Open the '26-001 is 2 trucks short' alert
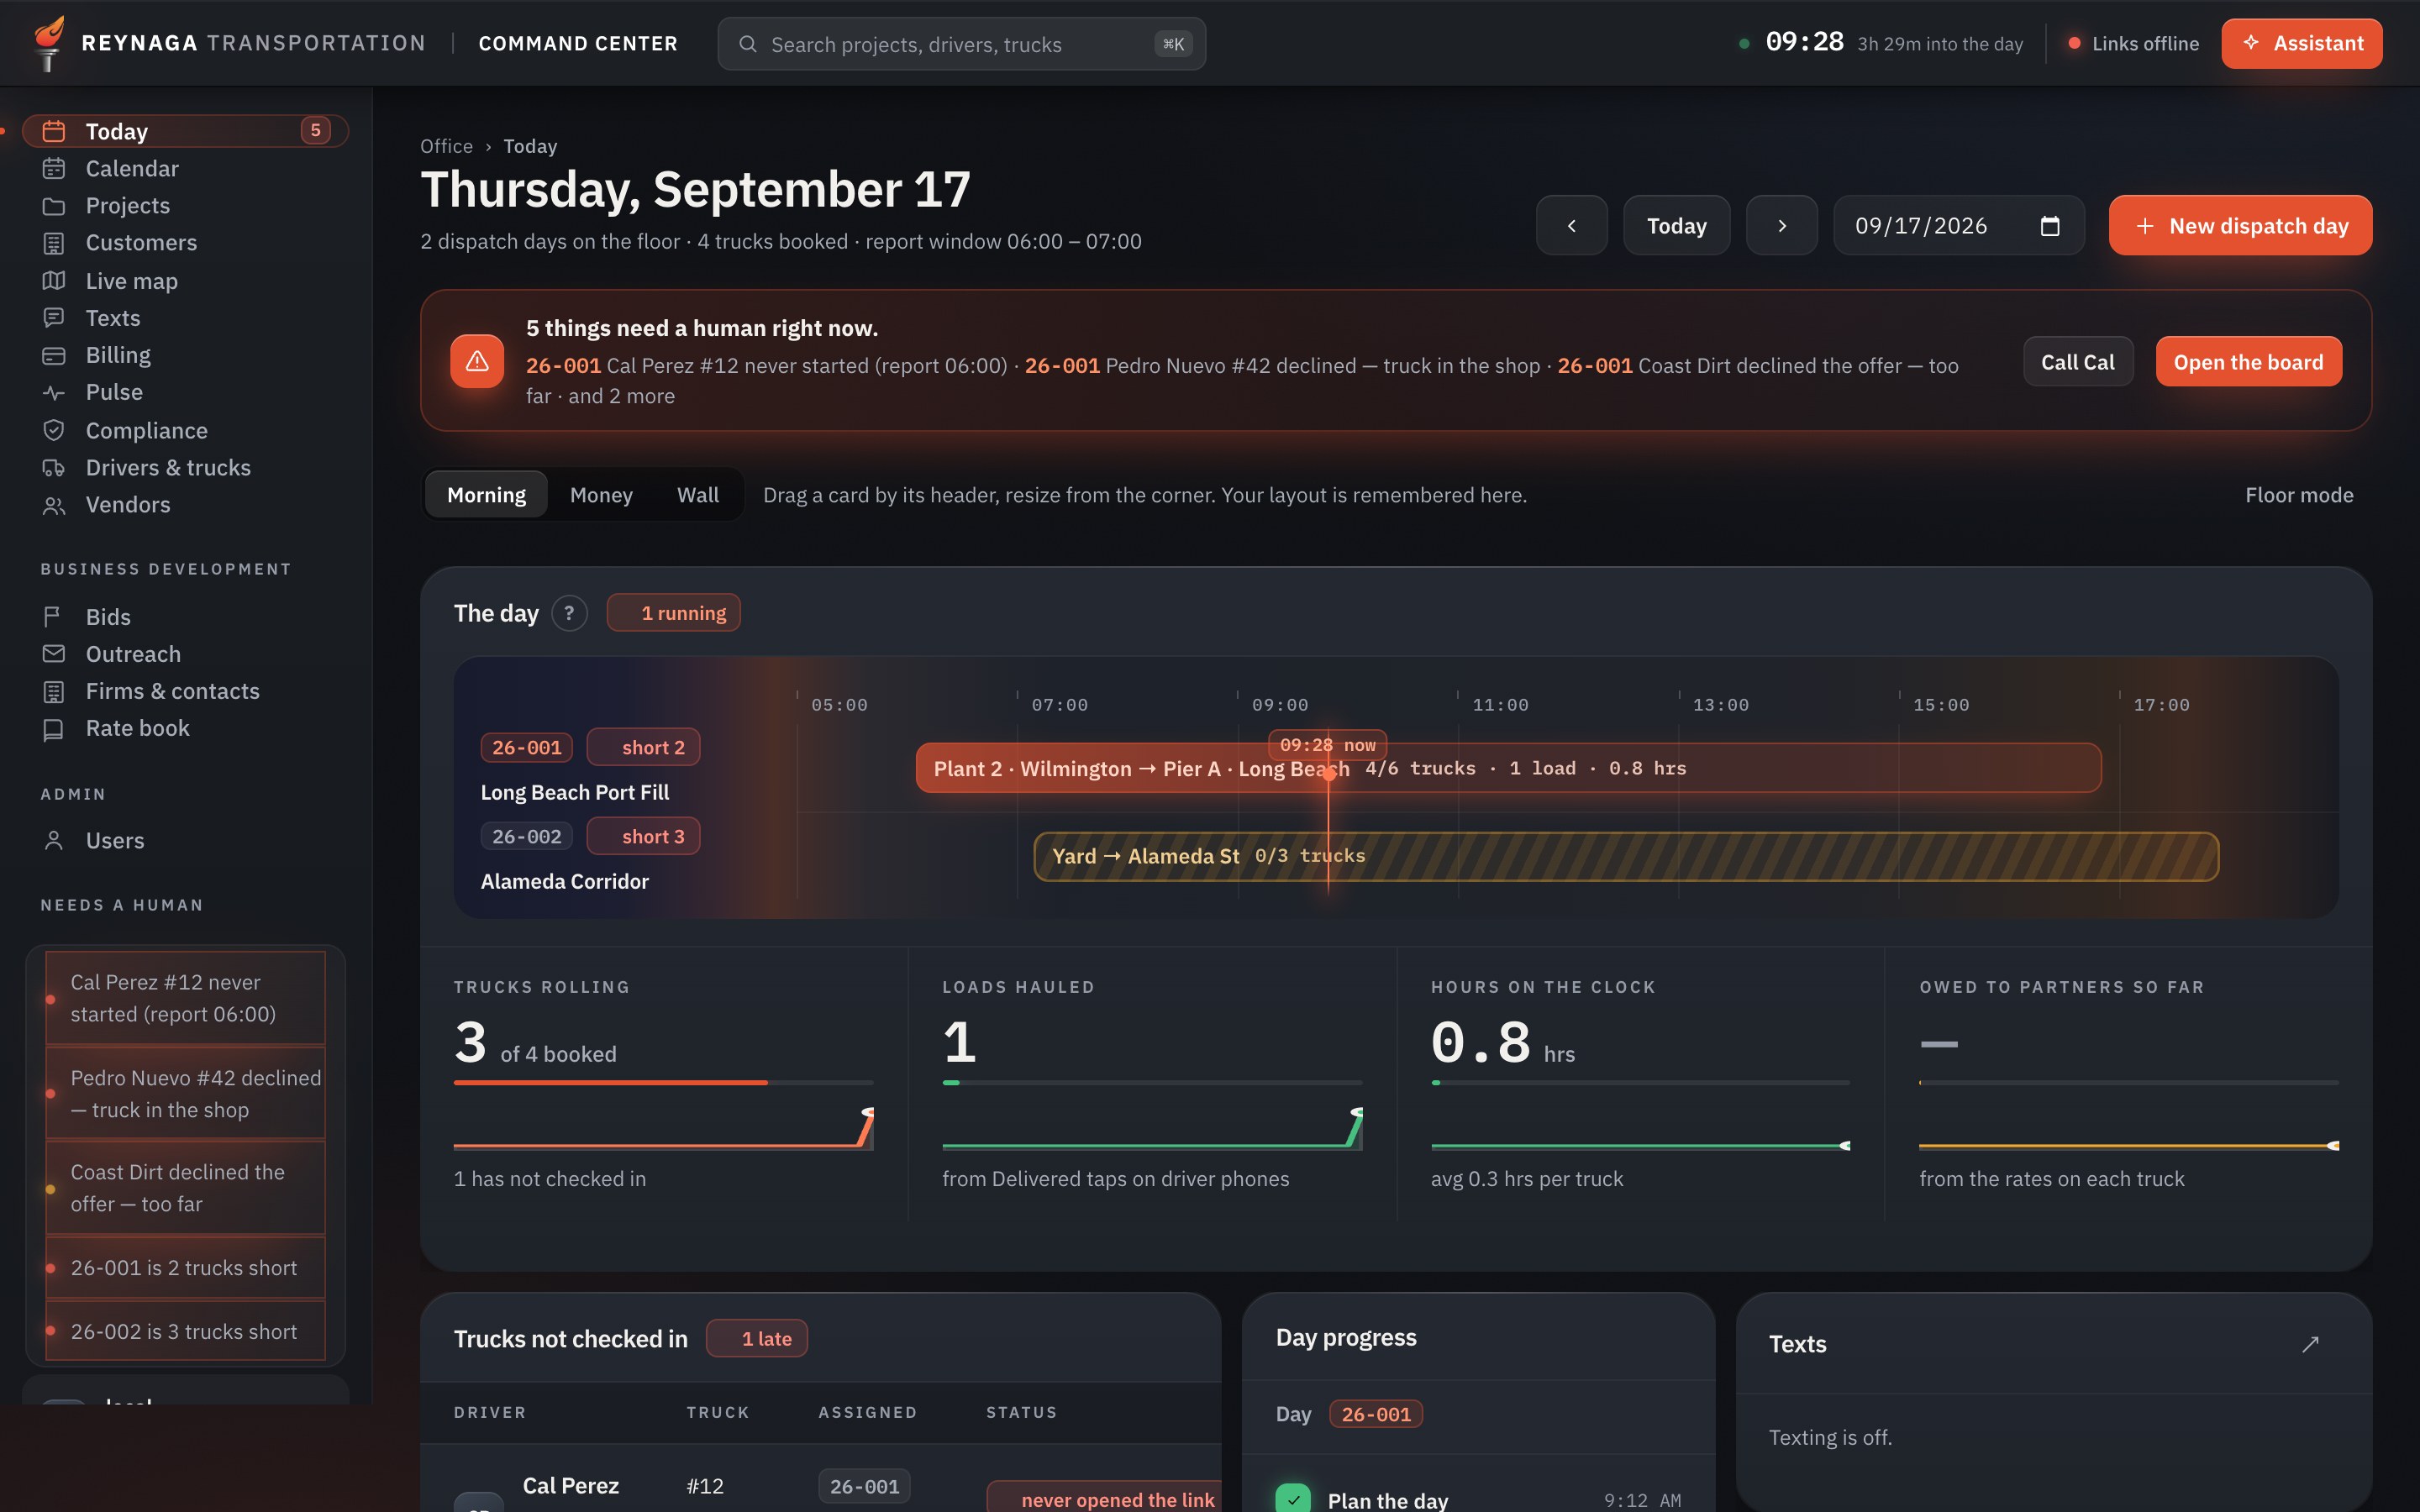This screenshot has width=2420, height=1512. point(185,1267)
